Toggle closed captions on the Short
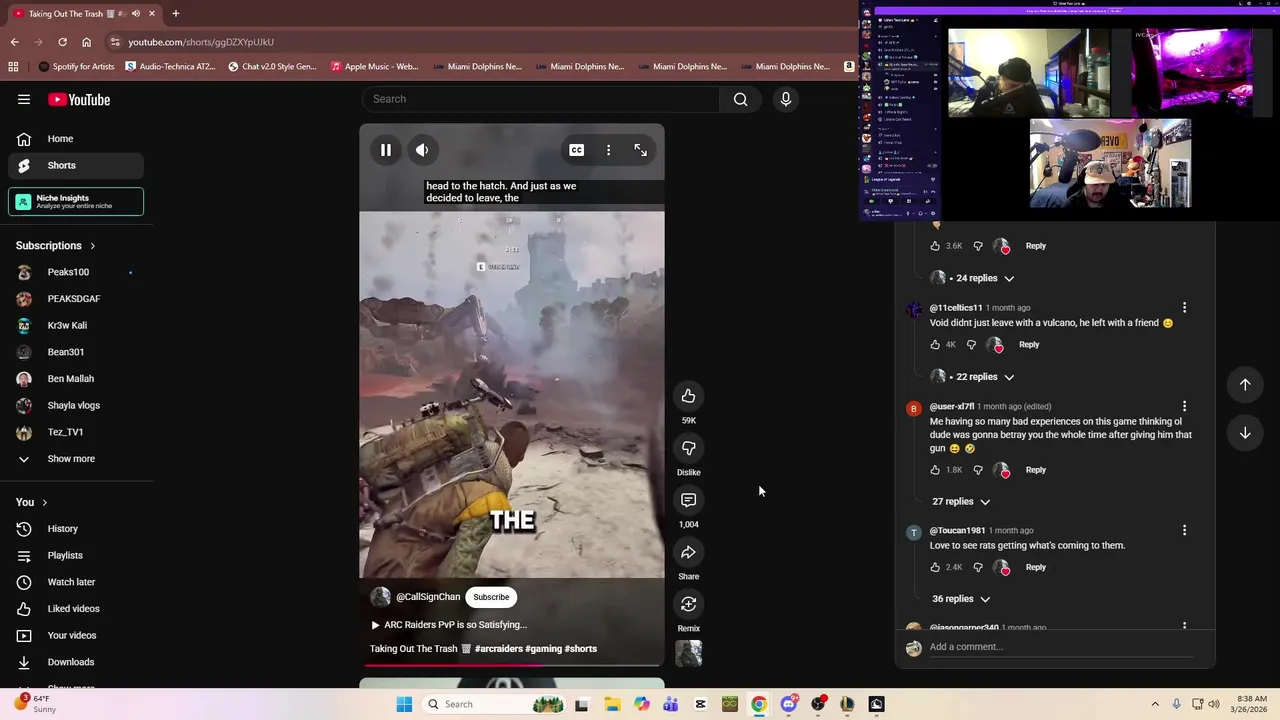Screen dimensions: 1280x720 577,150
